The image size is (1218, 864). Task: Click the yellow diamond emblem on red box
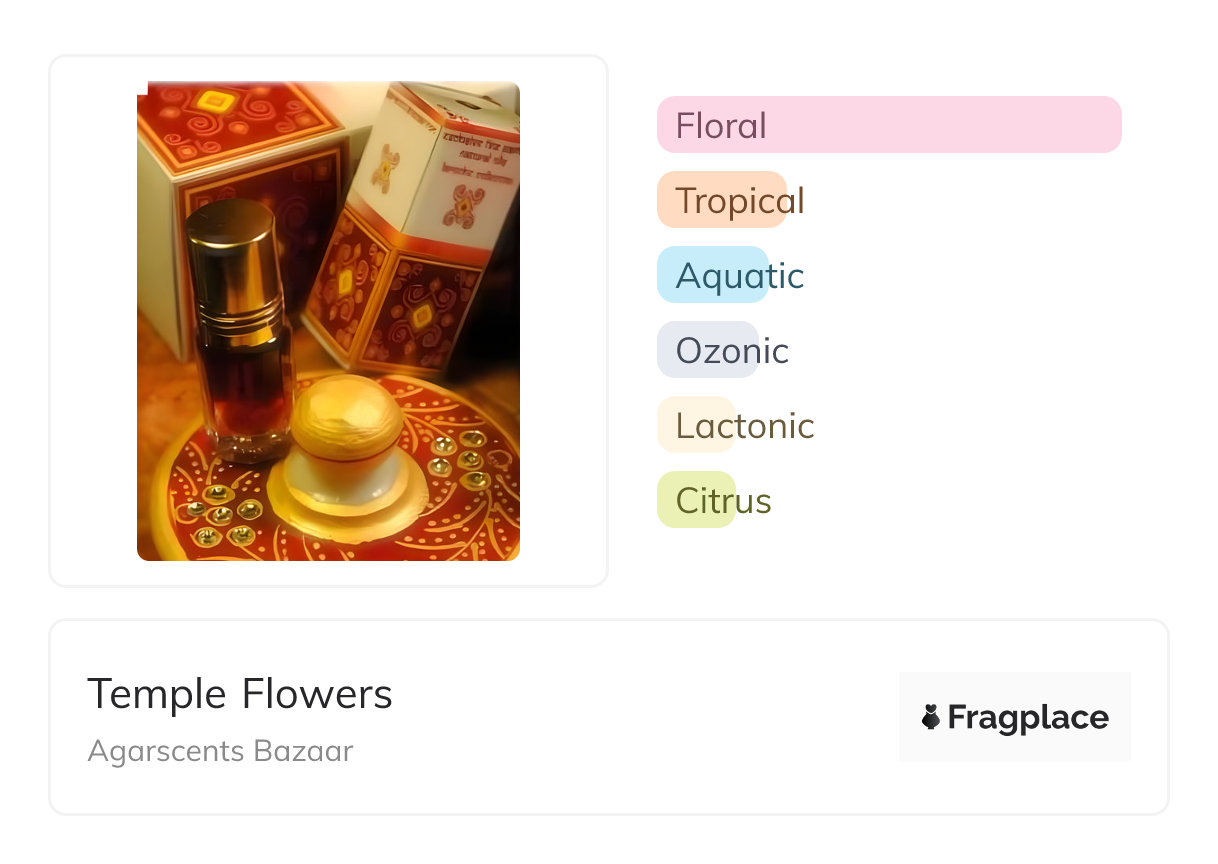212,100
